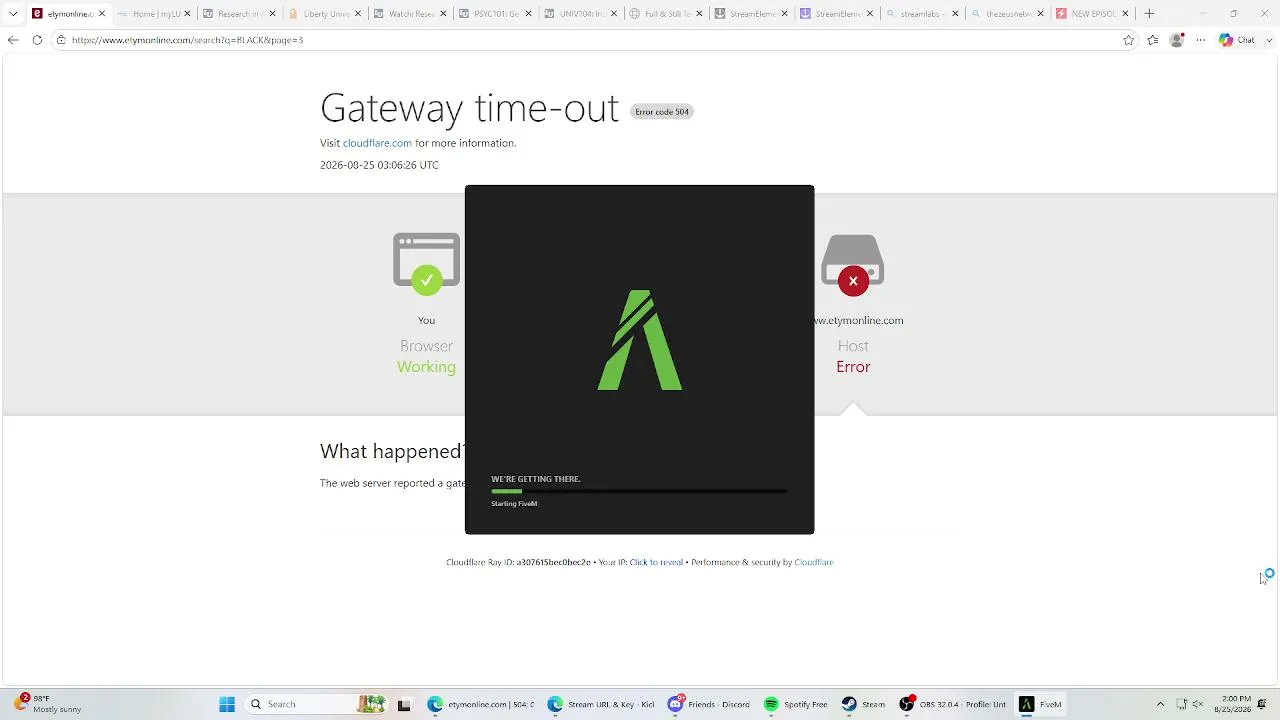Open Spotify Free from the taskbar
The width and height of the screenshot is (1280, 720).
(x=796, y=704)
